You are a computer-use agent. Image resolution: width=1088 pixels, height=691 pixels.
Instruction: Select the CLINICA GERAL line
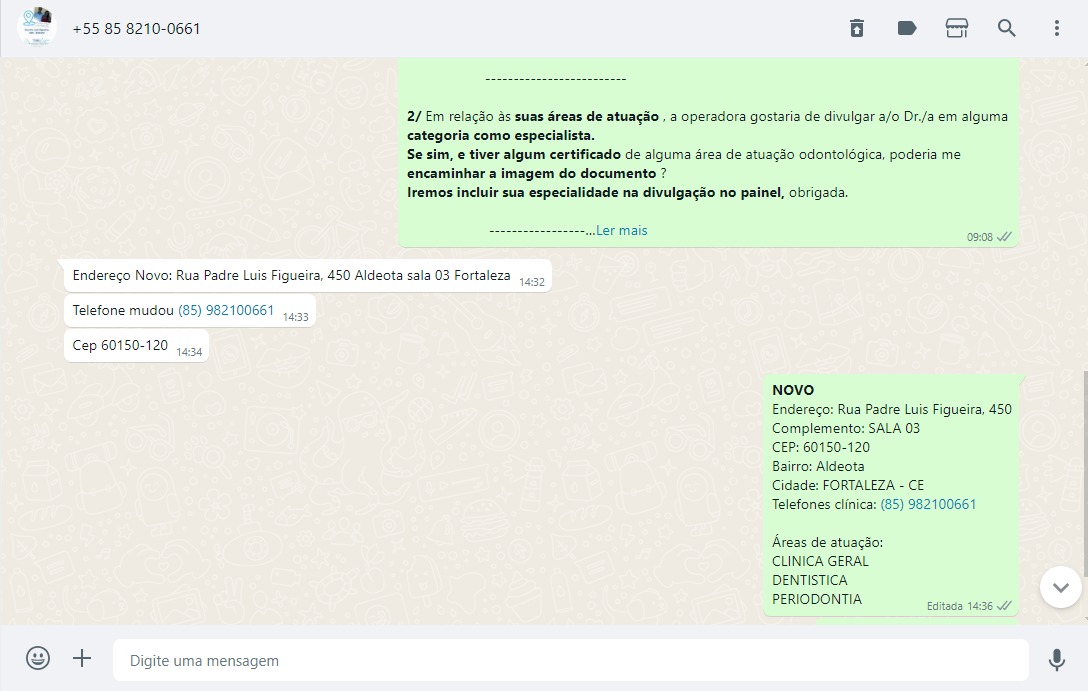820,561
